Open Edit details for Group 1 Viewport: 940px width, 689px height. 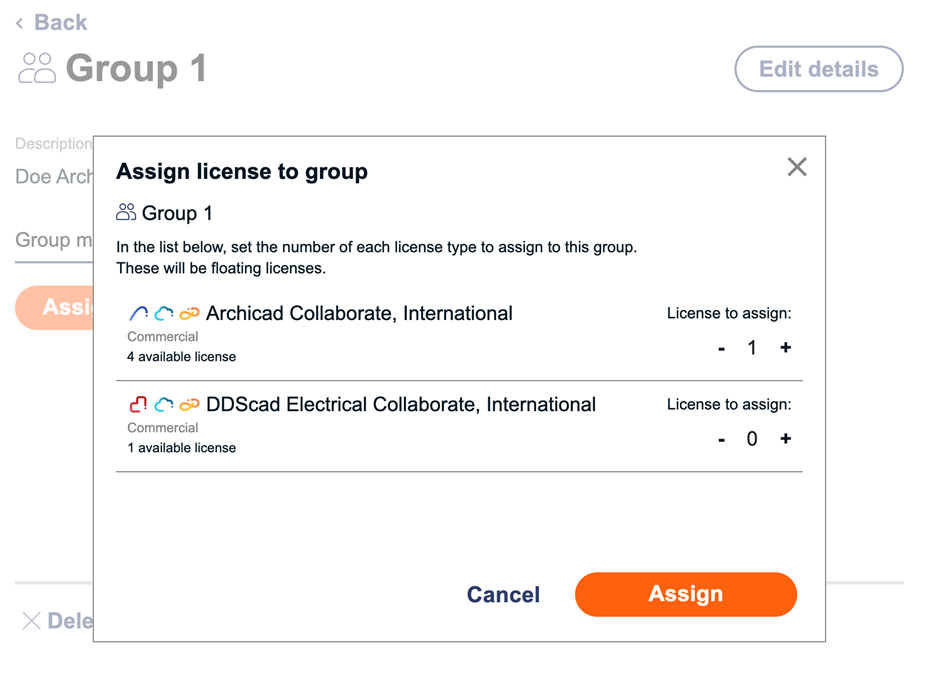click(x=819, y=69)
